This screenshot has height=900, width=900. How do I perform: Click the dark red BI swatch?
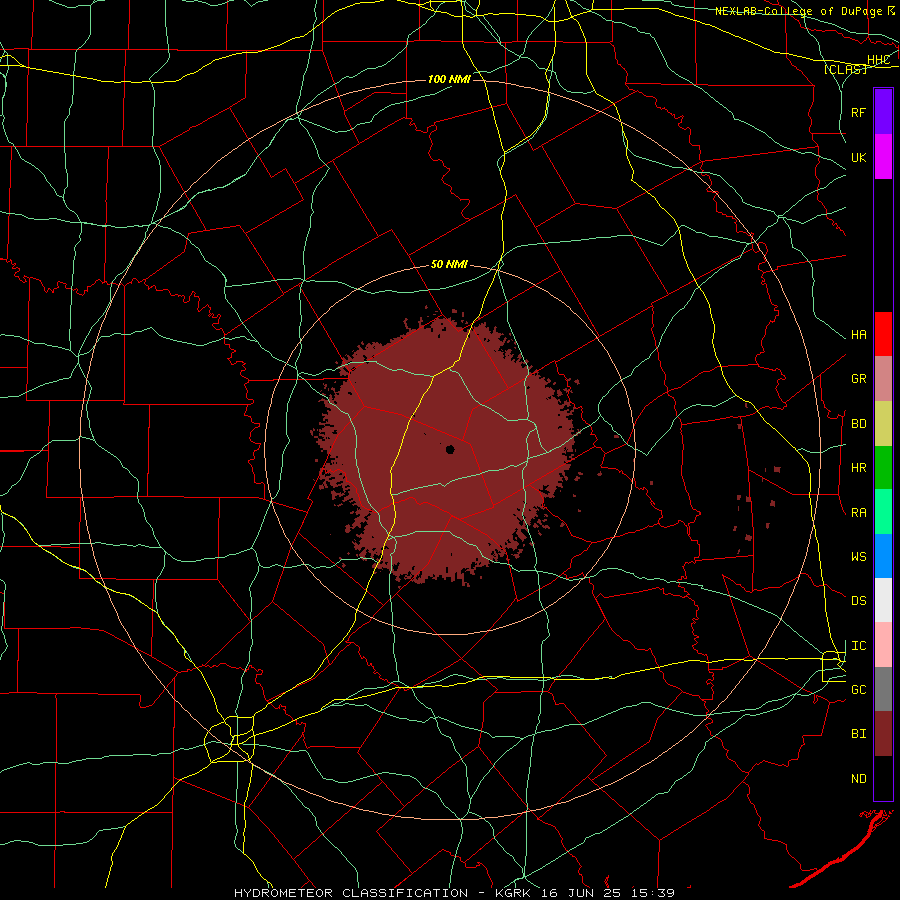[883, 734]
